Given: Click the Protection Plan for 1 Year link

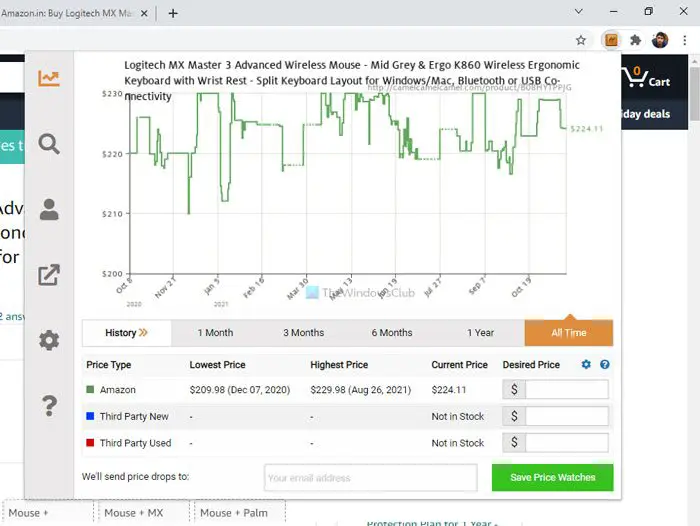Looking at the screenshot, I should tap(432, 523).
